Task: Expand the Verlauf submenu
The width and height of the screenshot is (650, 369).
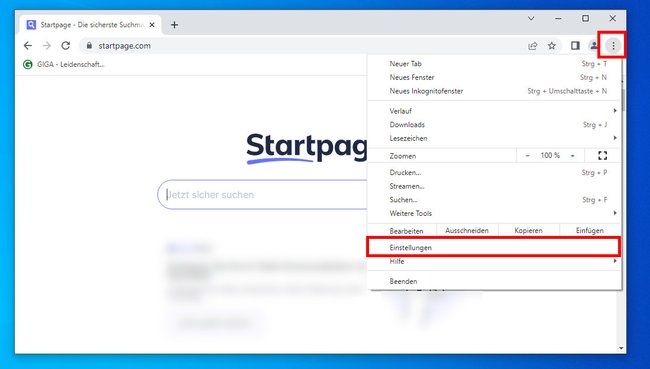Action: pos(494,111)
